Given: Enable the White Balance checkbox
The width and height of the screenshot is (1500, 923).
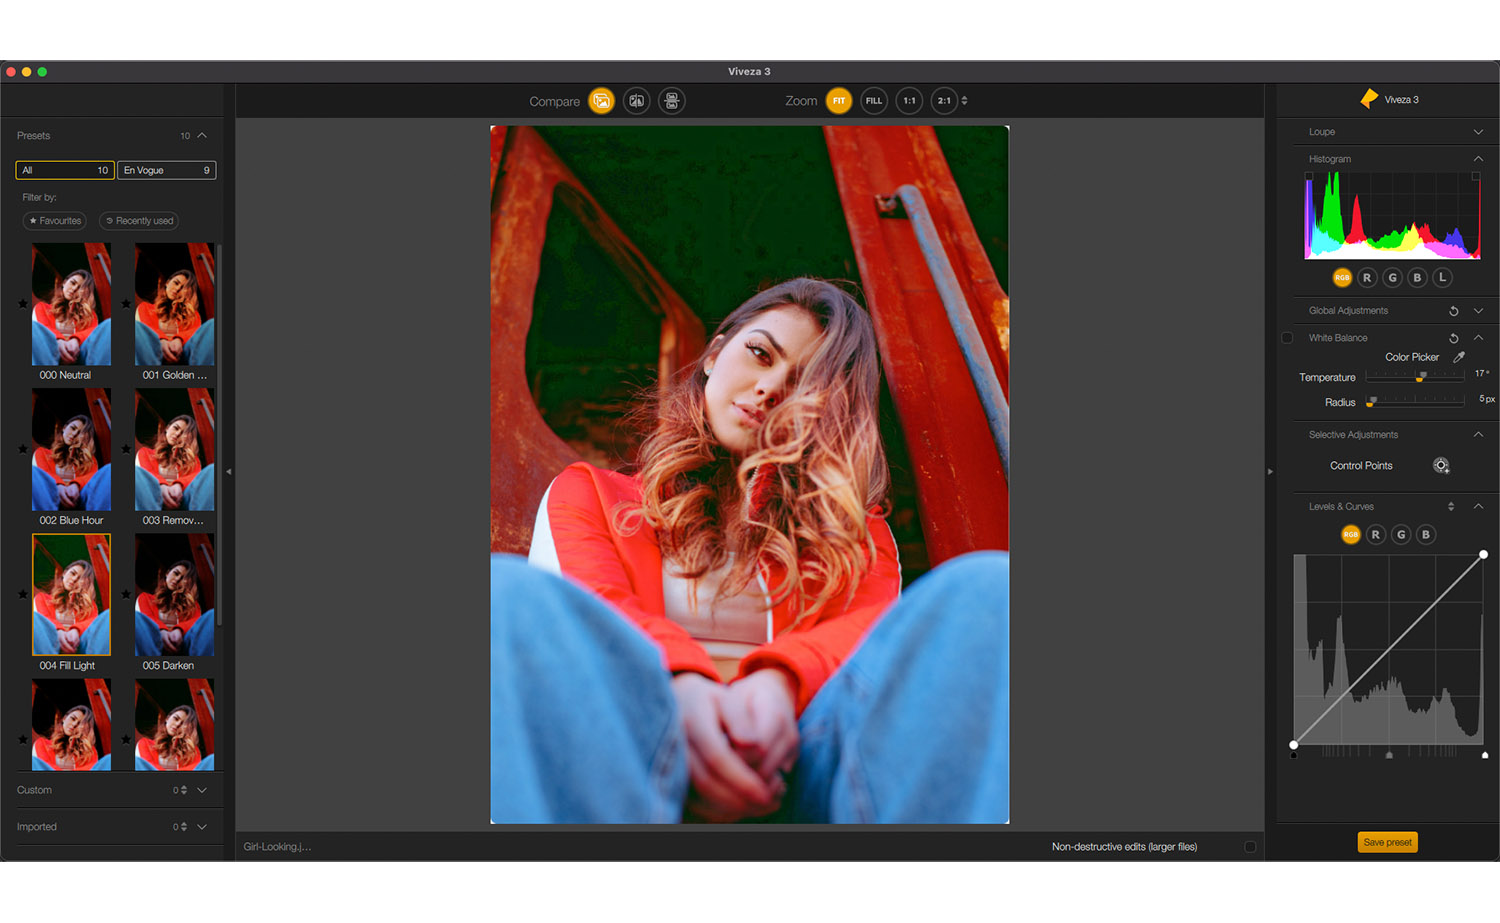Looking at the screenshot, I should (1287, 338).
